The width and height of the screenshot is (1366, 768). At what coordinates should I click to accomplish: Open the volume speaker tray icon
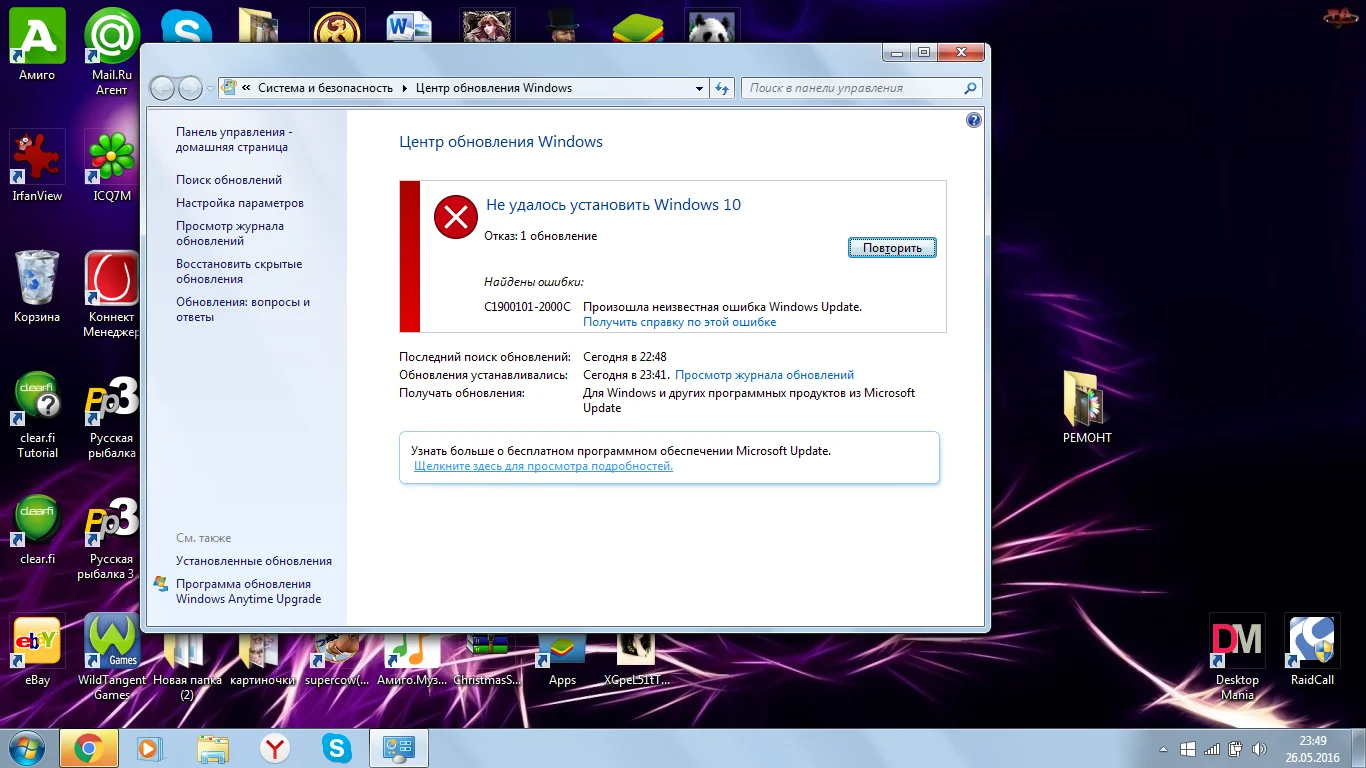pyautogui.click(x=1259, y=749)
